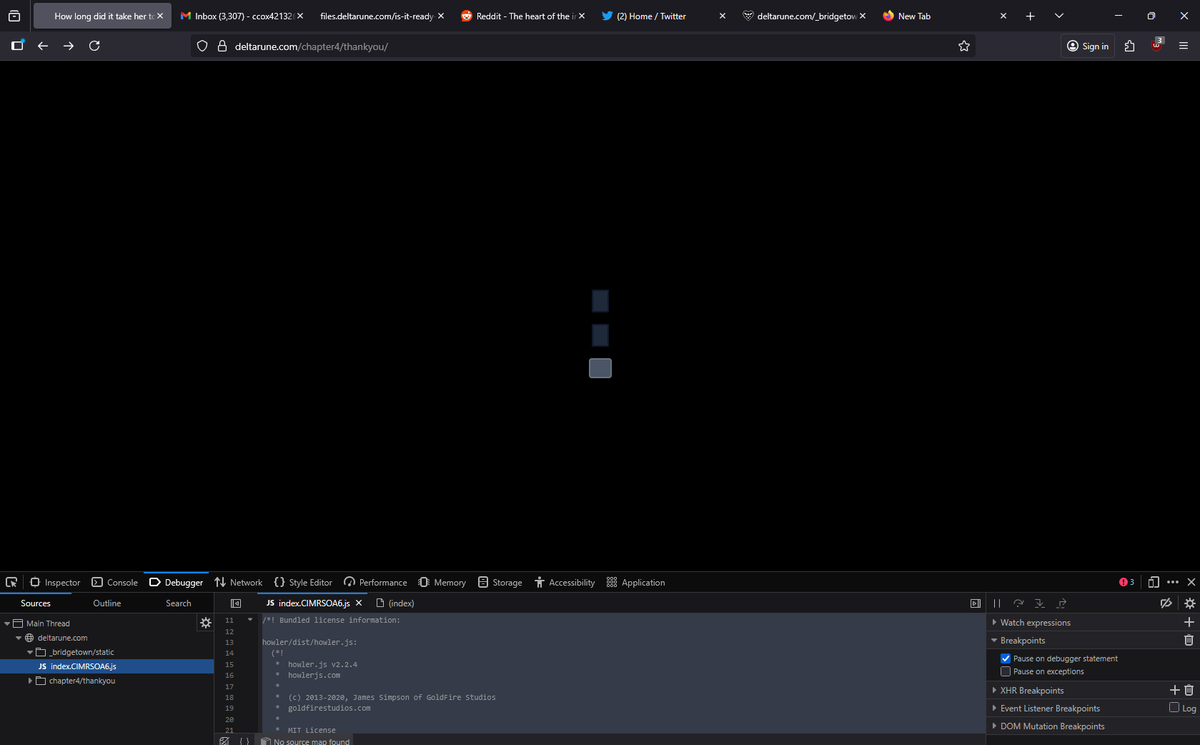Open the Storage panel
This screenshot has width=1200, height=745.
[x=500, y=582]
